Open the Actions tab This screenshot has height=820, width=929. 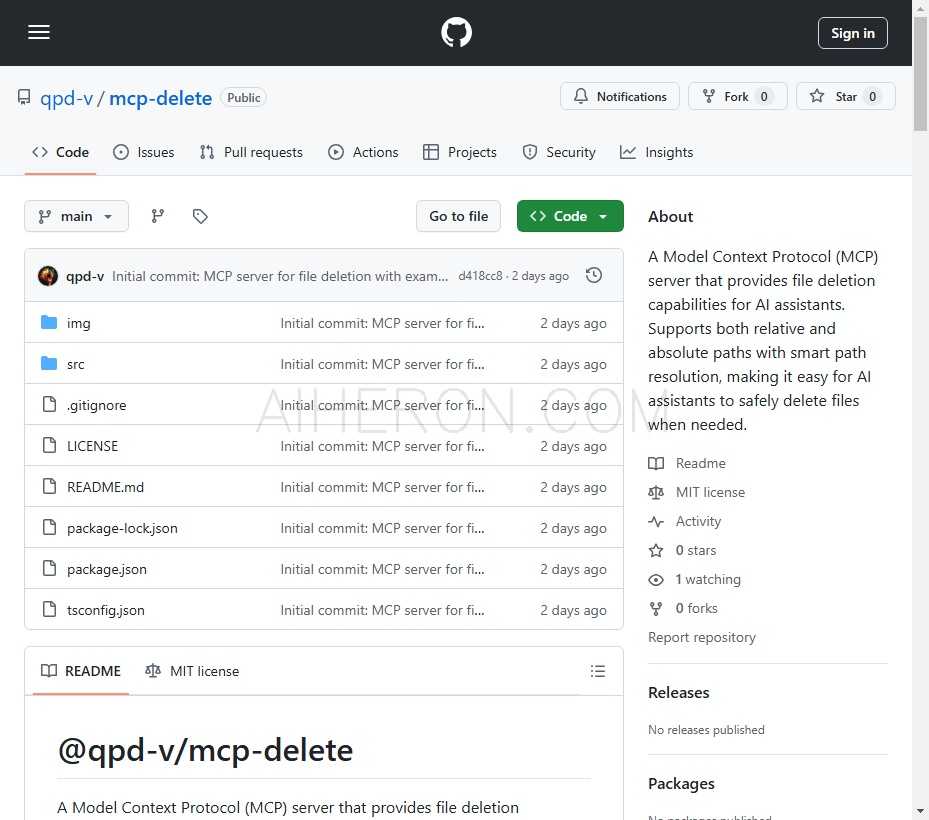tap(363, 152)
